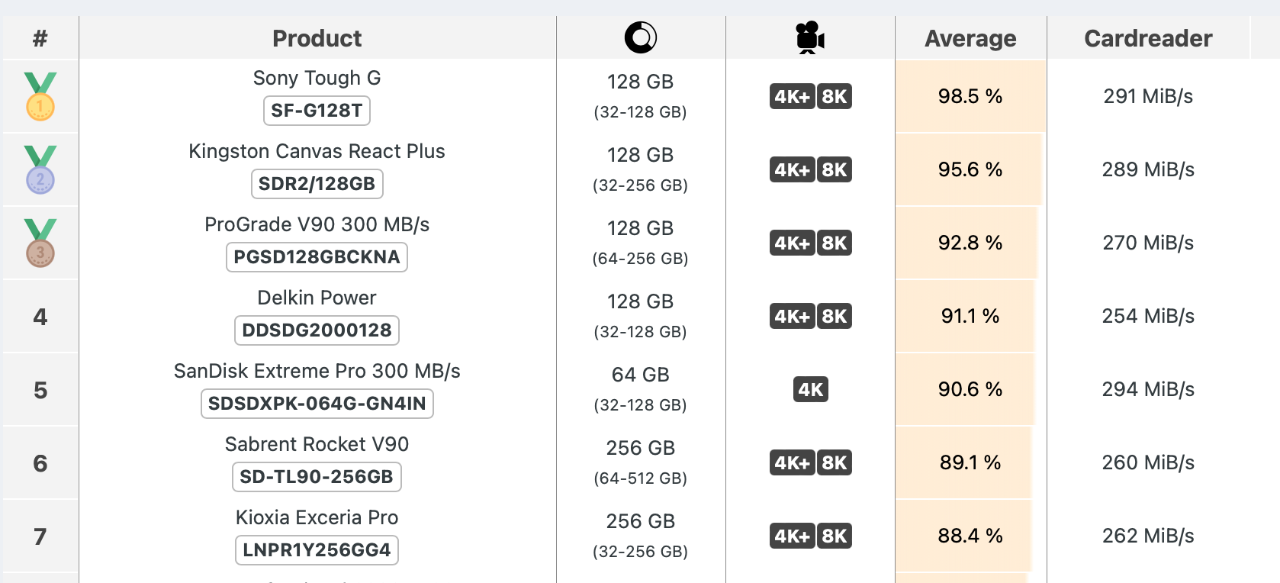This screenshot has width=1280, height=583.
Task: Click the 89.1 % average bar for Sabrent
Action: pyautogui.click(x=970, y=462)
